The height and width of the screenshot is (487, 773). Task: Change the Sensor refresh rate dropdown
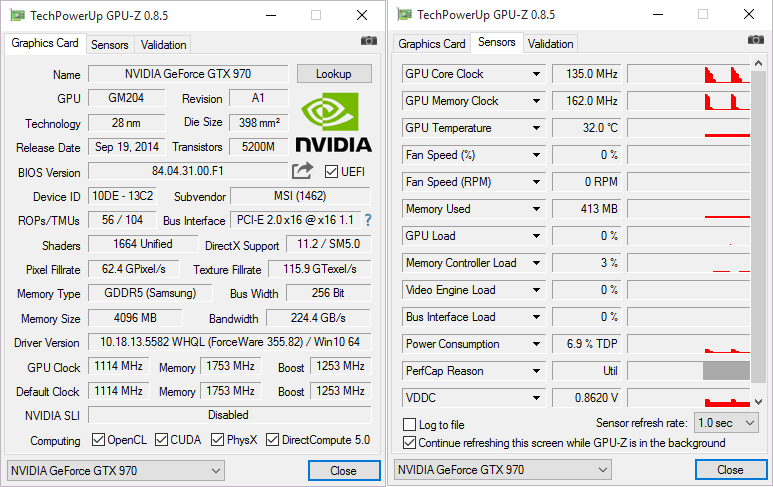coord(726,423)
